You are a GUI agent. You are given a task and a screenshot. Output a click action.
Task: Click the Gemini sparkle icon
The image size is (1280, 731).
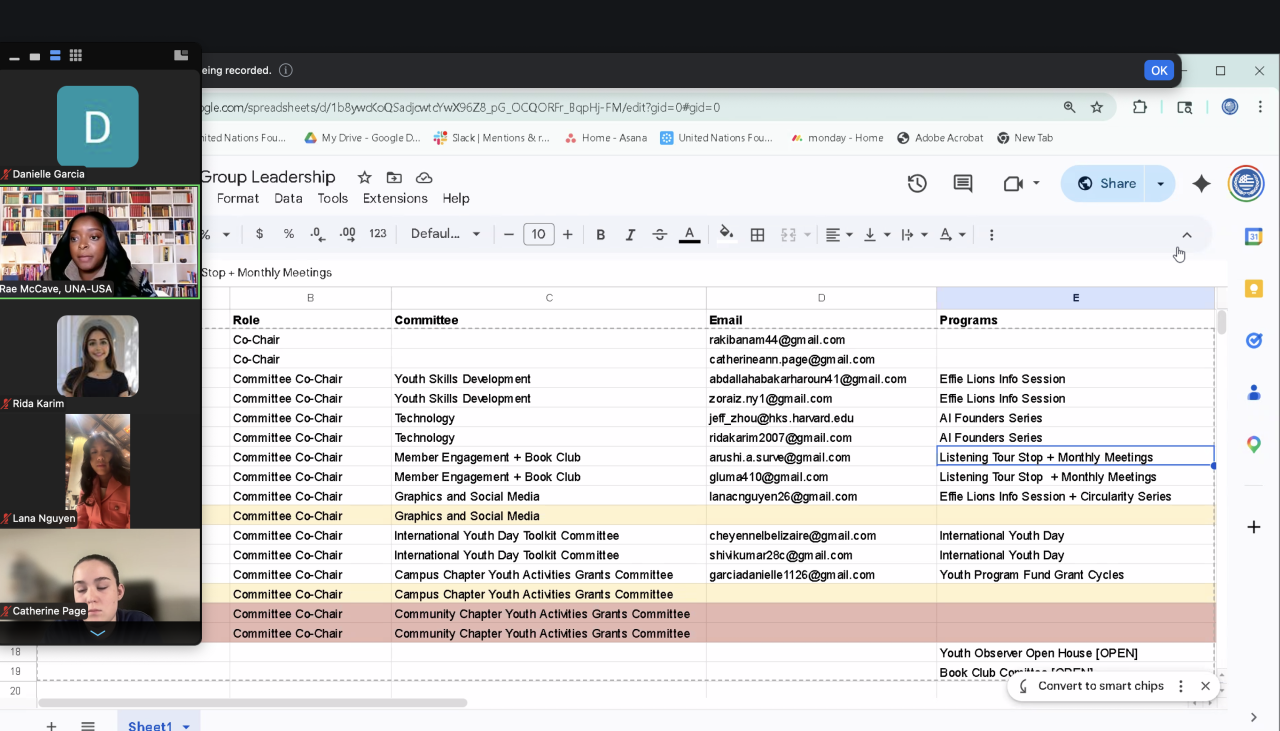[x=1201, y=183]
